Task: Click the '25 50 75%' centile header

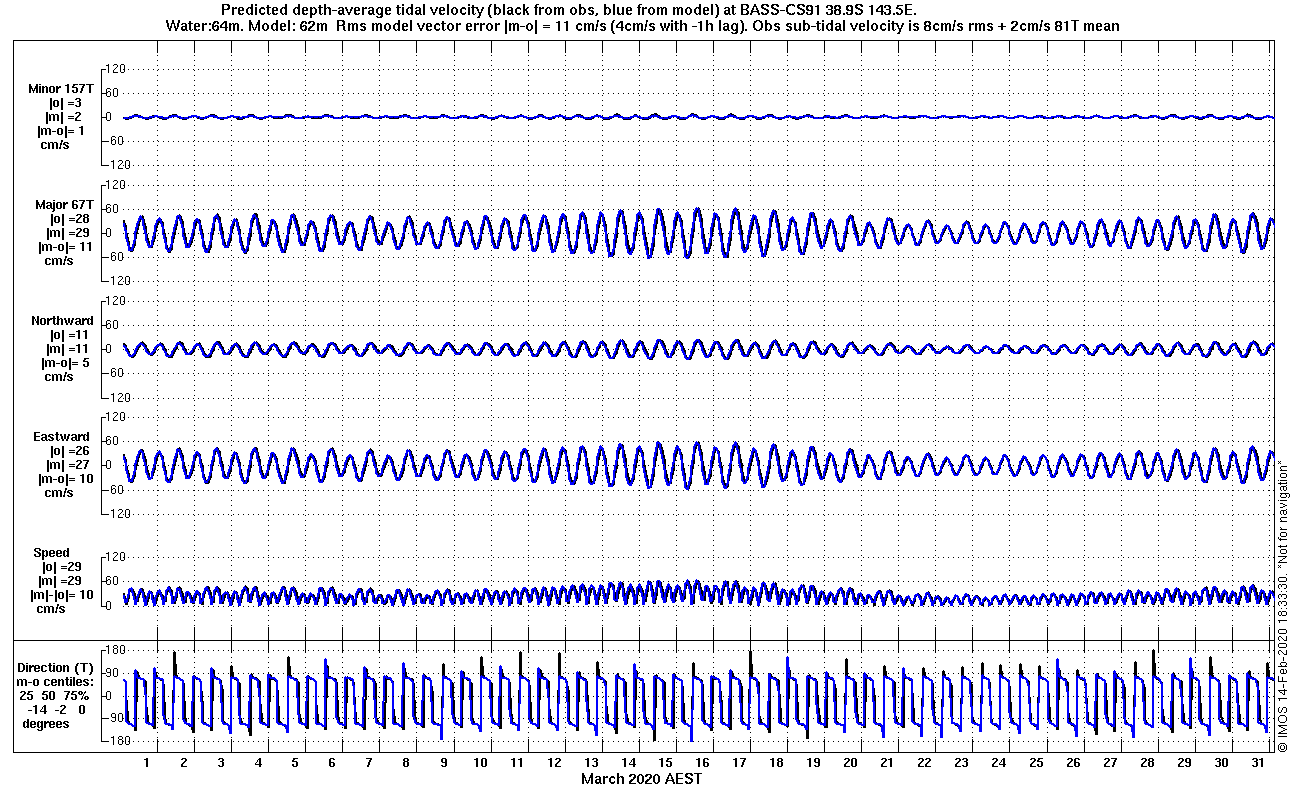Action: click(55, 695)
